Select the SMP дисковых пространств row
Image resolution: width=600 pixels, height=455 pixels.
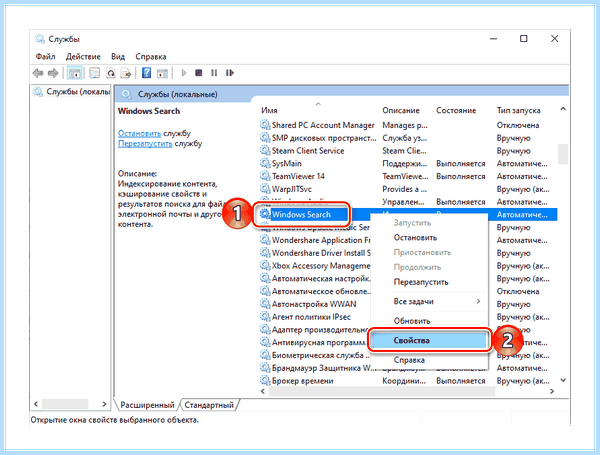click(408, 138)
